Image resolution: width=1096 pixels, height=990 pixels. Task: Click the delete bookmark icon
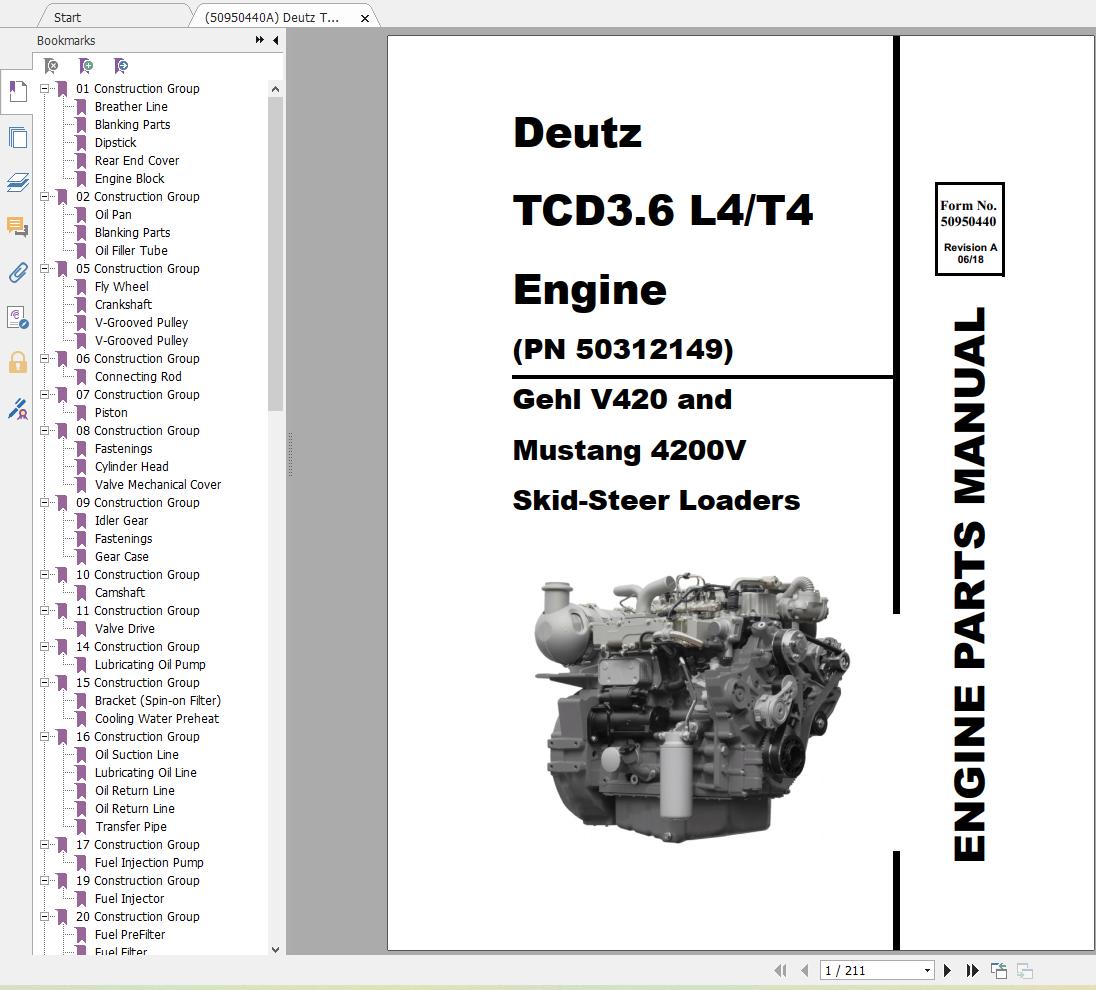click(x=51, y=66)
